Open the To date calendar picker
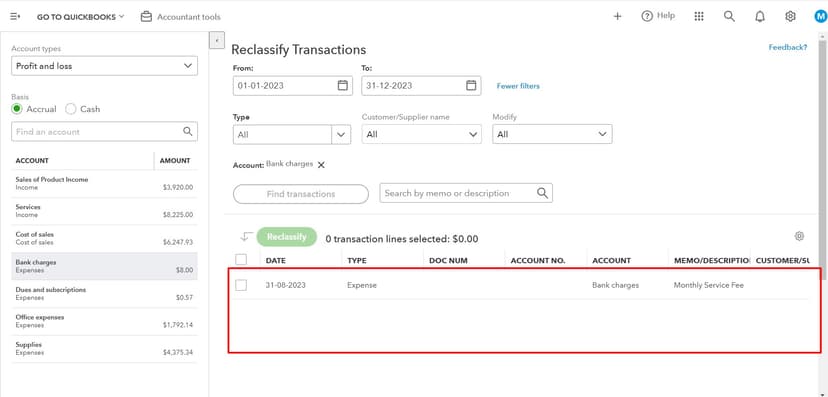Screen dimensions: 828x397 pos(471,86)
